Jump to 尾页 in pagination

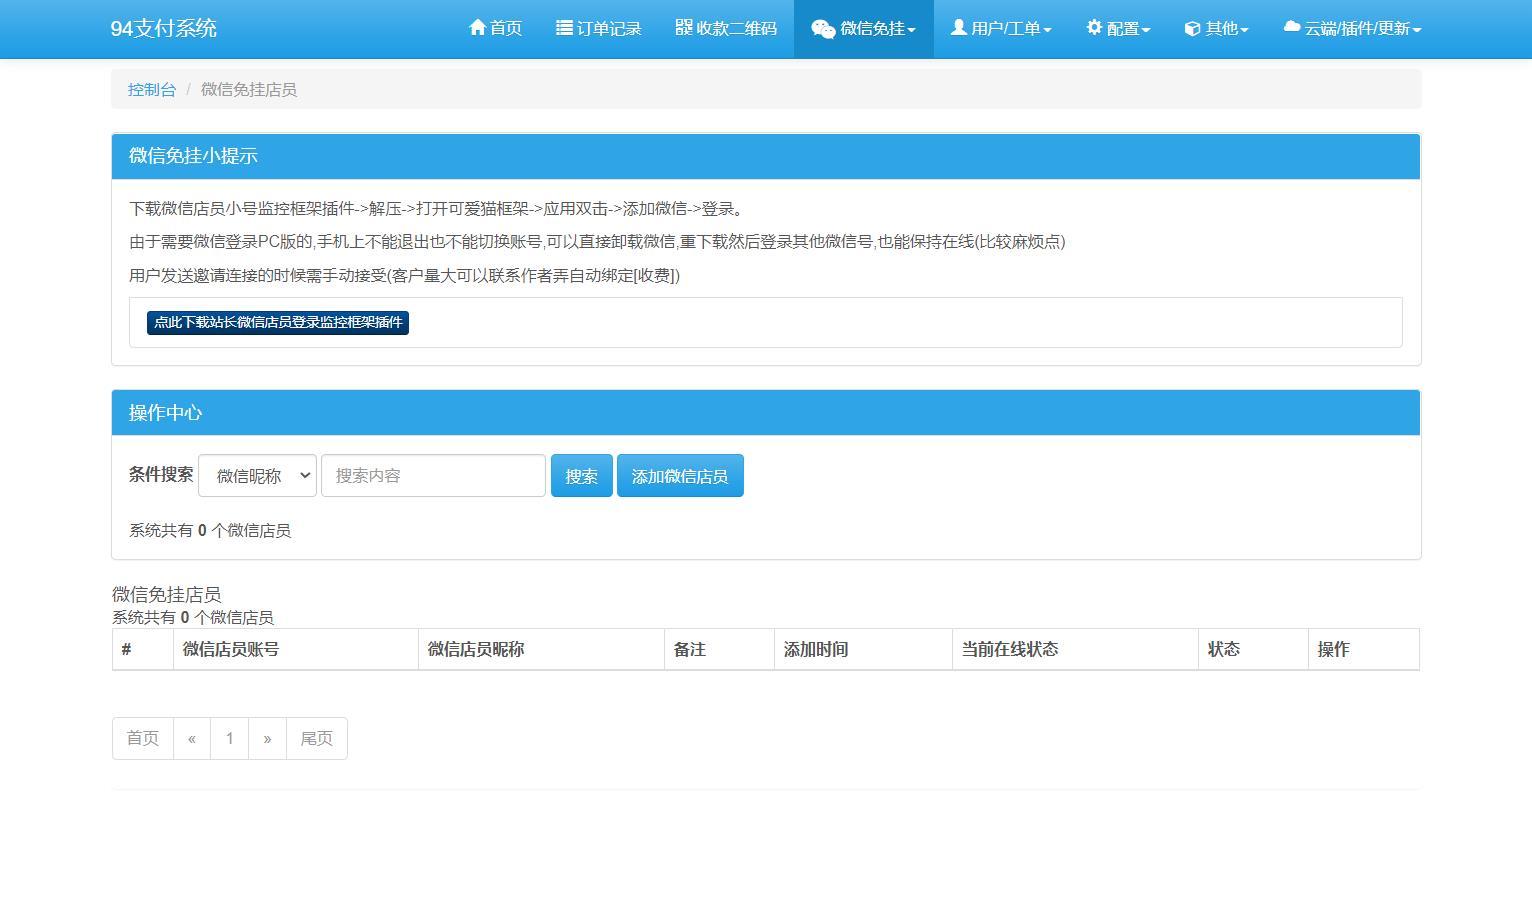(316, 738)
